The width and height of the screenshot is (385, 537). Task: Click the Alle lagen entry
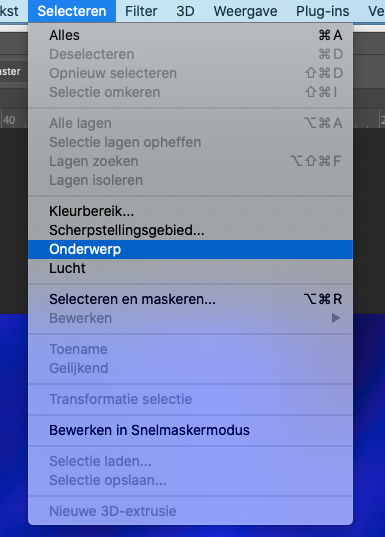point(190,123)
